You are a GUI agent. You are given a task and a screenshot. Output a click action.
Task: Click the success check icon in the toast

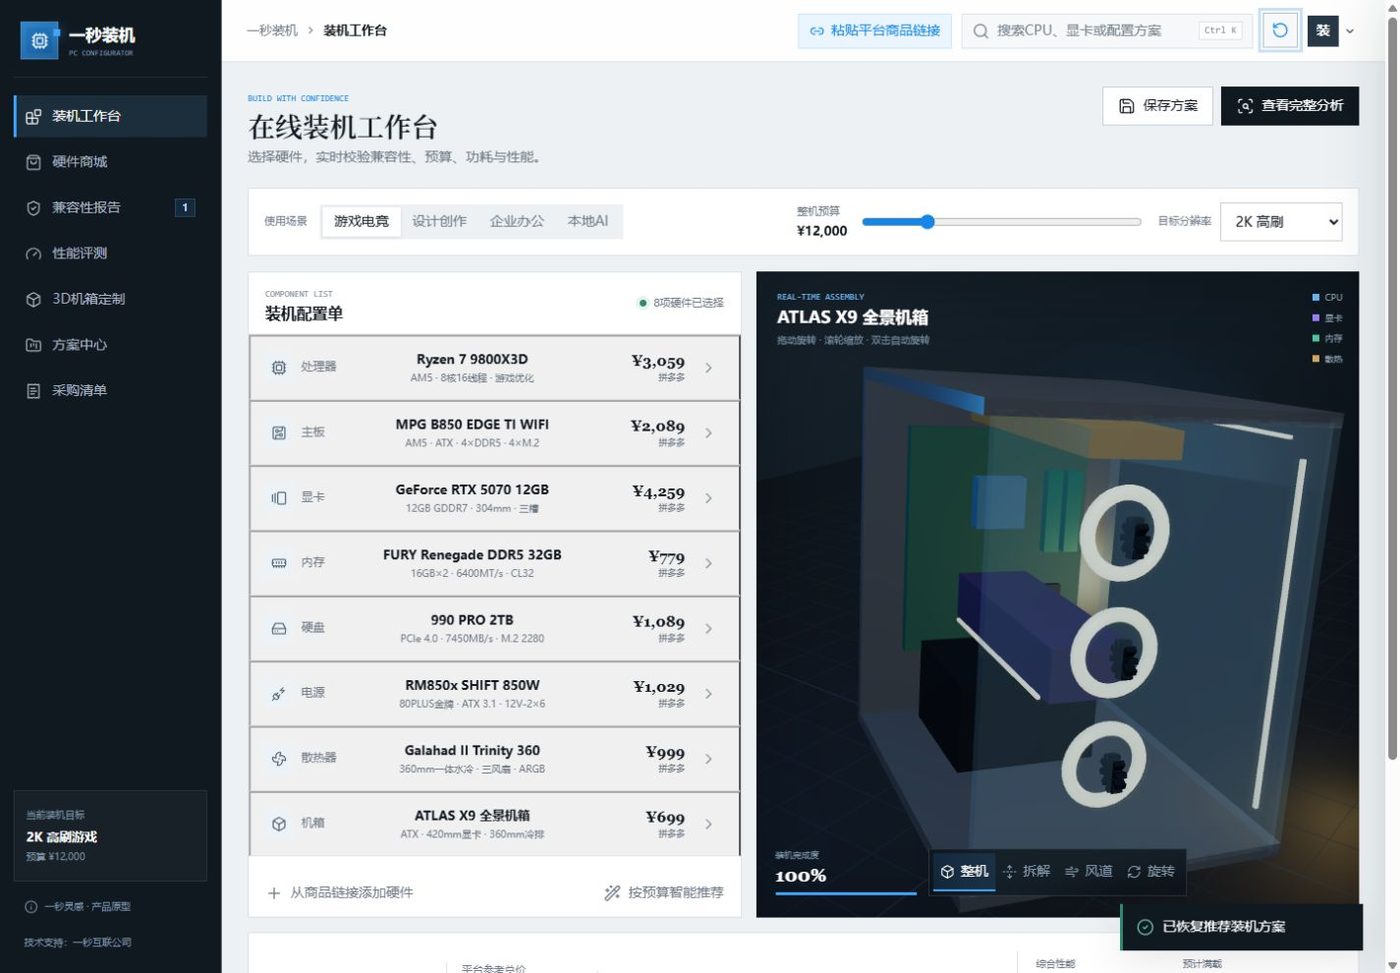point(1146,927)
